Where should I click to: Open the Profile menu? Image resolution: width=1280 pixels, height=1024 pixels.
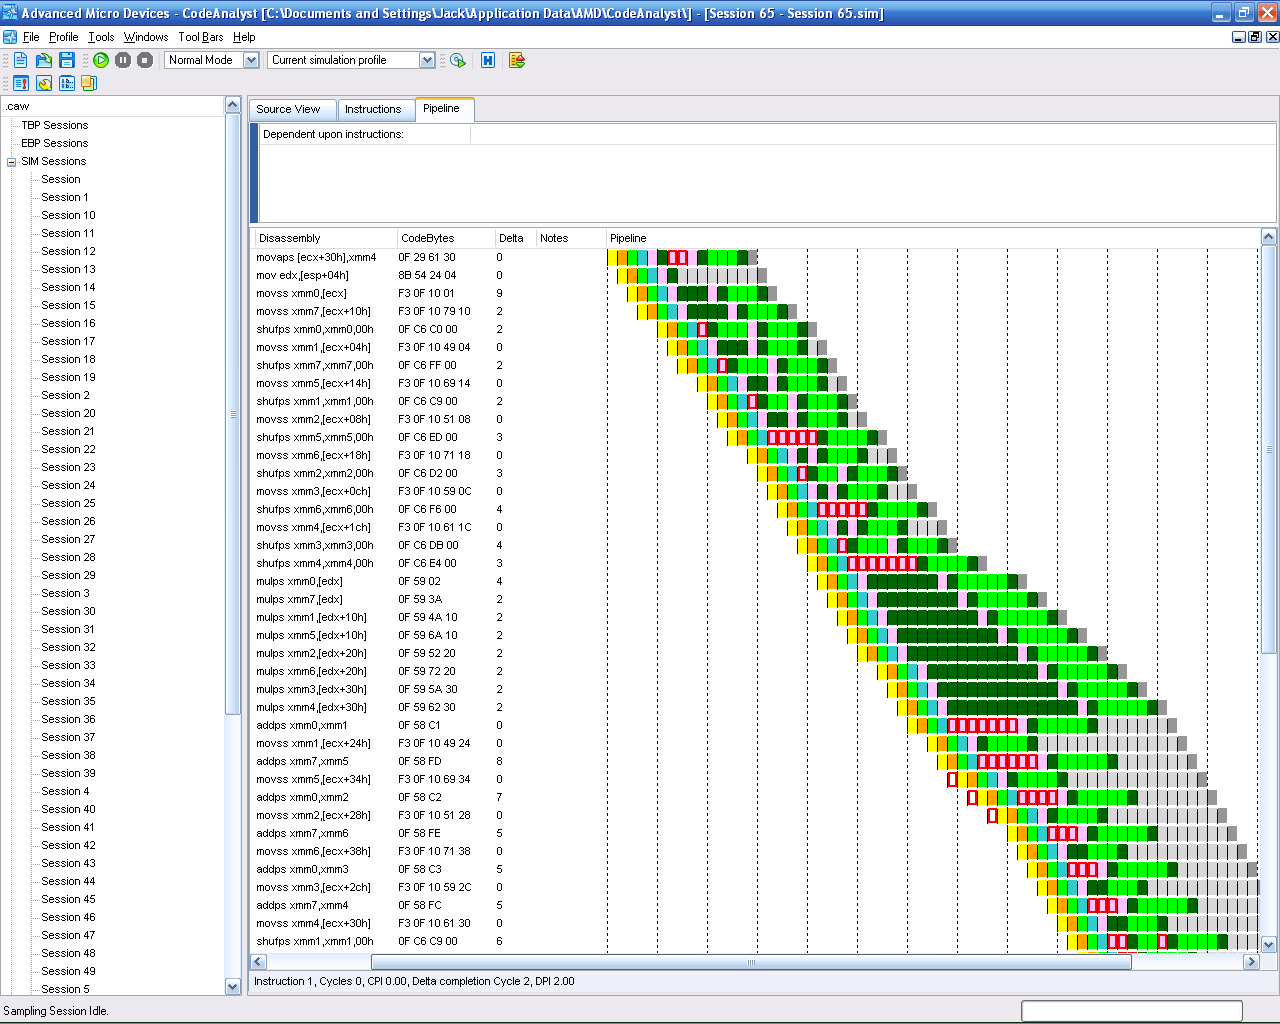point(63,37)
